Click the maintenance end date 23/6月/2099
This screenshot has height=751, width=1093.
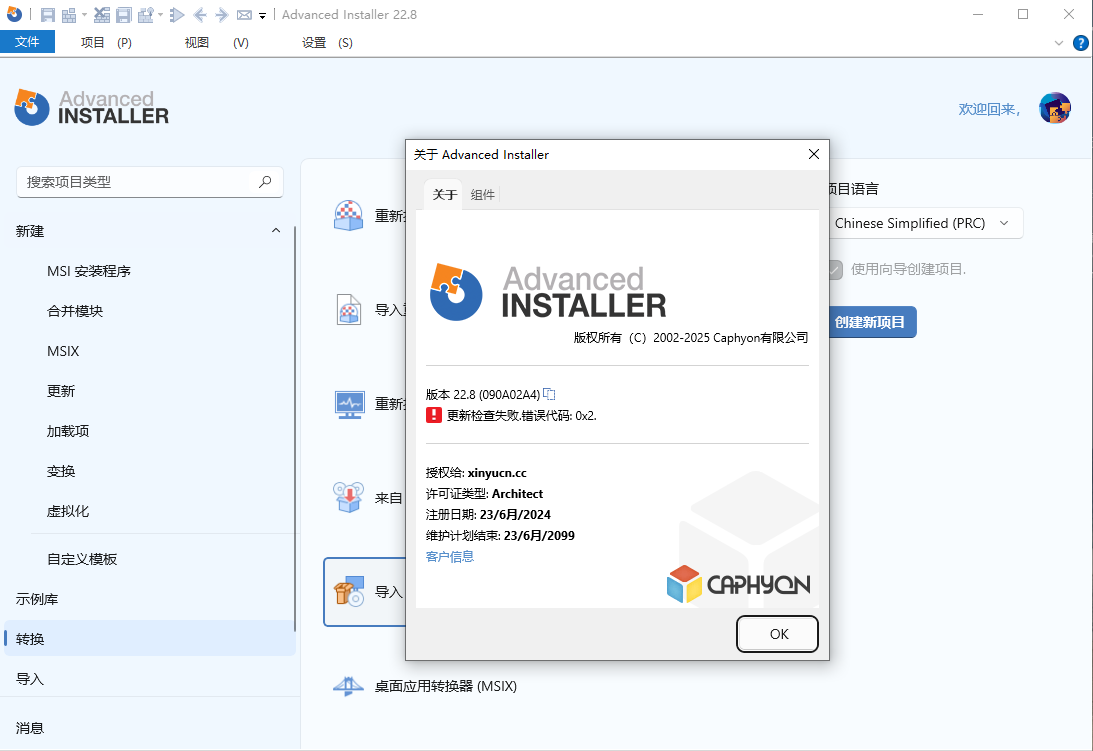[540, 536]
